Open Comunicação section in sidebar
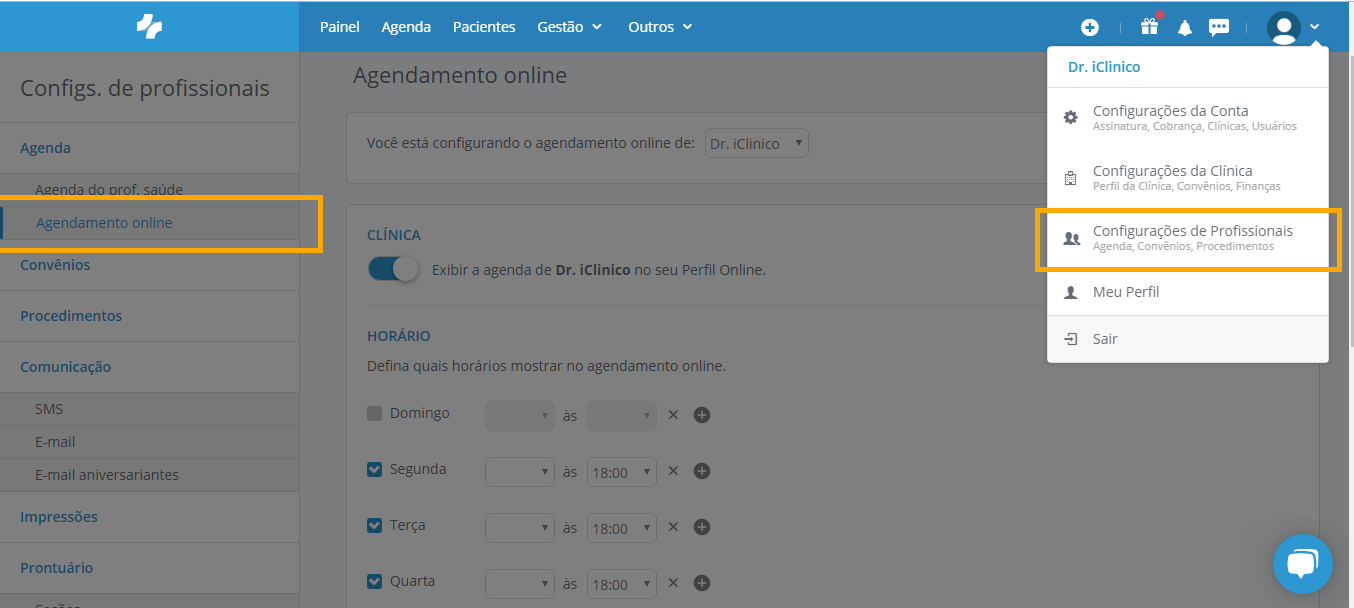Viewport: 1354px width, 608px height. tap(149, 367)
